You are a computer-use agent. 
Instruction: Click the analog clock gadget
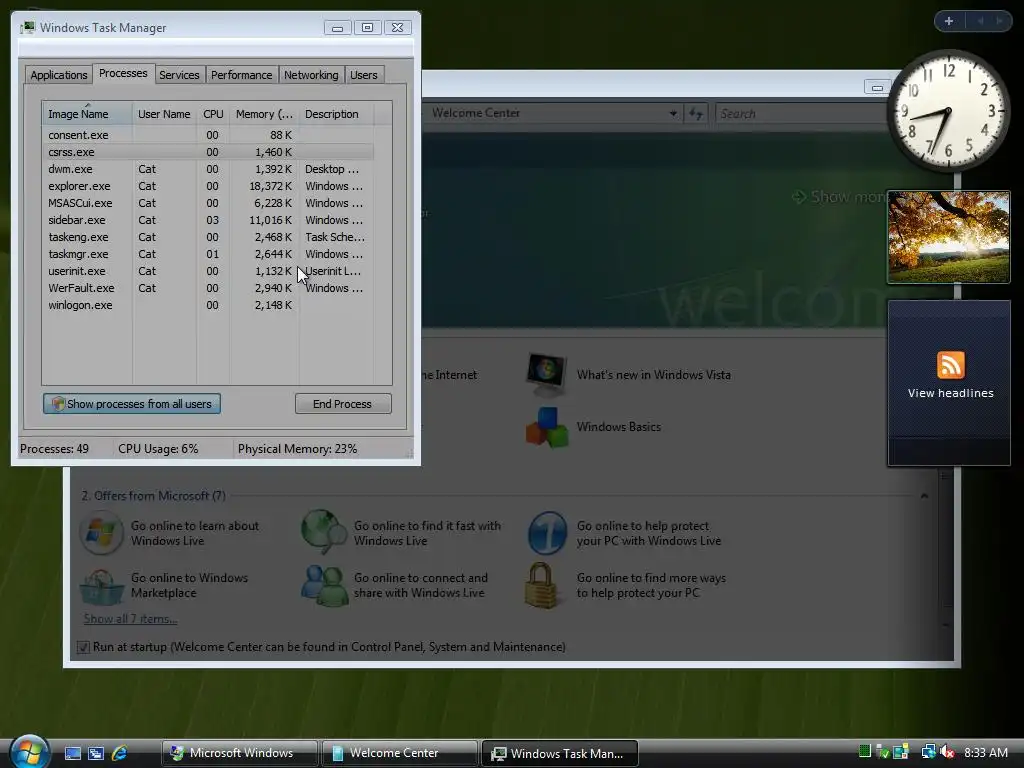pos(948,111)
